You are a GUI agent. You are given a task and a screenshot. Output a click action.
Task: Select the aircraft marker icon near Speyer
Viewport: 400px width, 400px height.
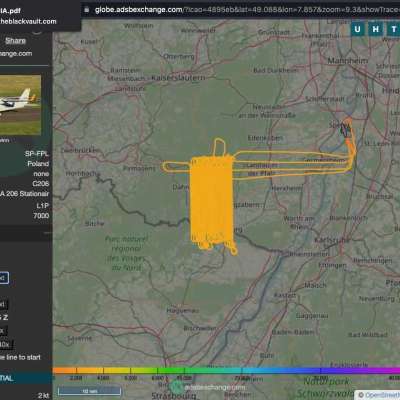(x=345, y=130)
